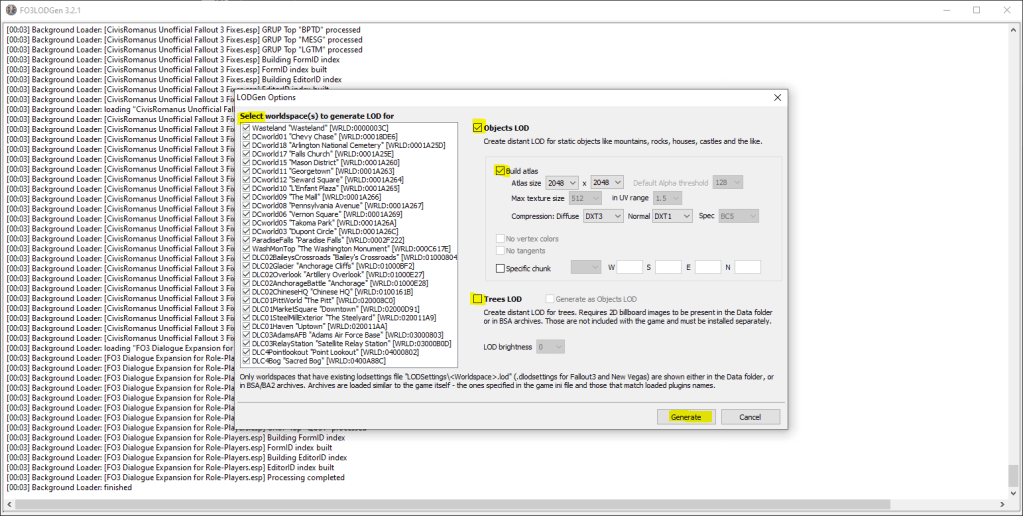
Task: Uncheck the Wasteland worldspace
Action: (246, 129)
